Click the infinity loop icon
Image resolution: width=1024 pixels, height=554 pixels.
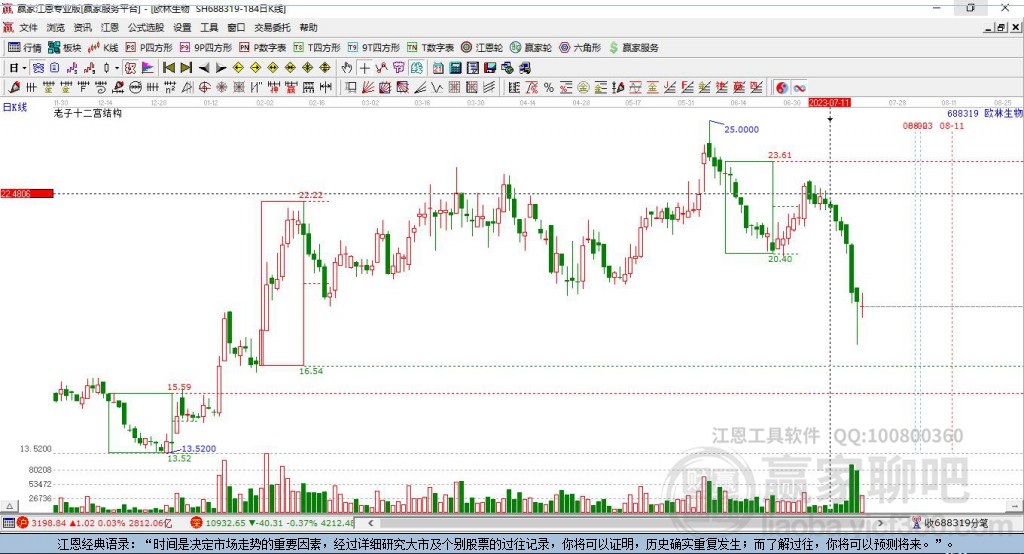tap(799, 88)
